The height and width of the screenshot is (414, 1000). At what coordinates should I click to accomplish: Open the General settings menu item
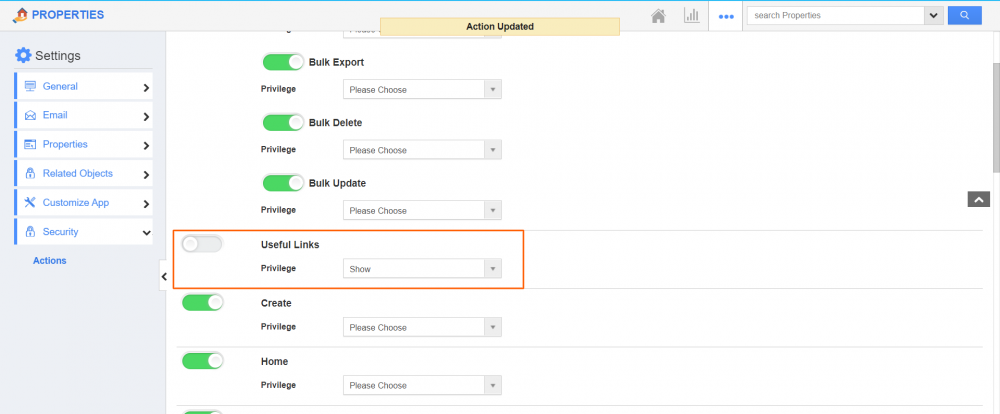pos(83,87)
